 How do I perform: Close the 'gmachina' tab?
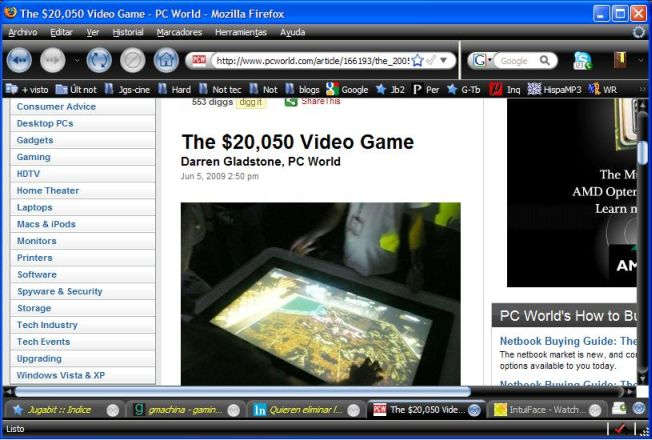click(234, 410)
